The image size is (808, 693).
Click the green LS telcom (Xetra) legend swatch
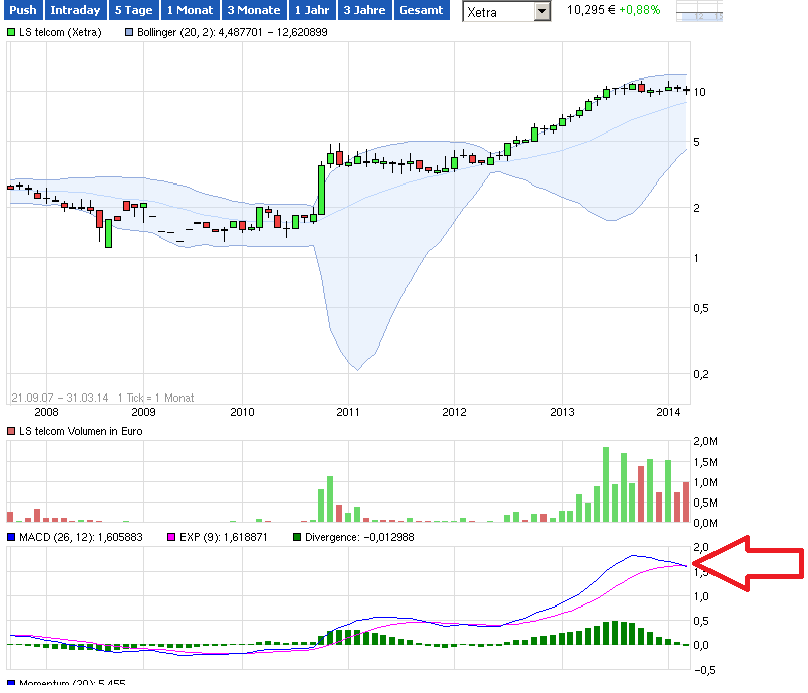click(12, 33)
